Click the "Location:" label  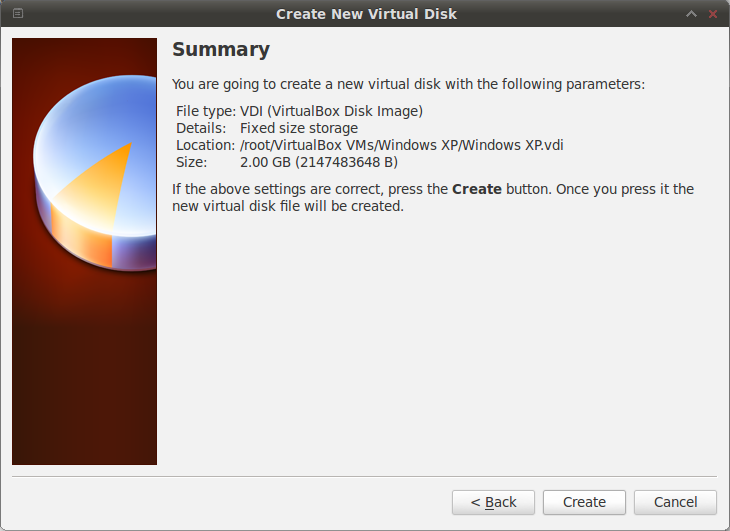coord(205,145)
